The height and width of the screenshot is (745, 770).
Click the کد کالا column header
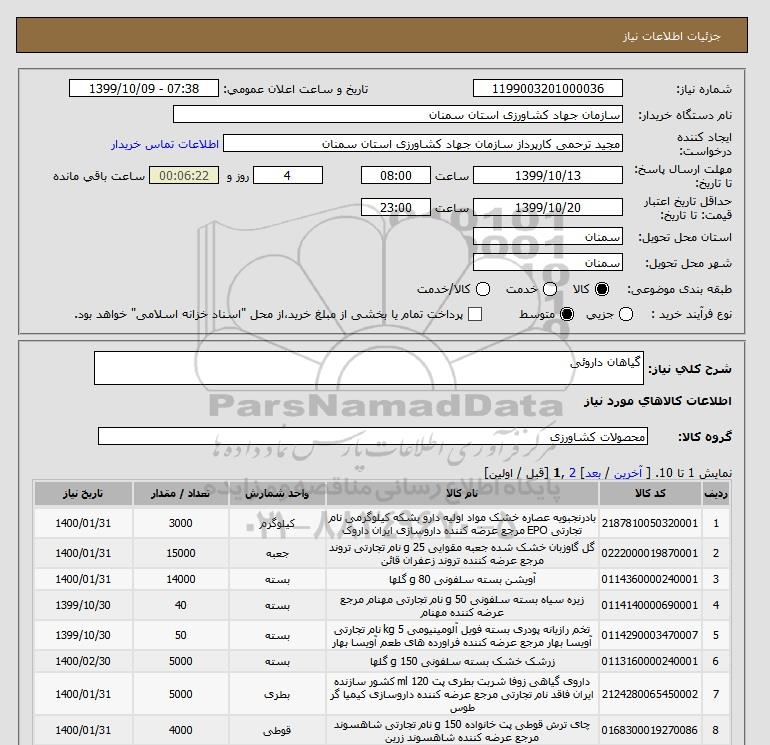[650, 494]
